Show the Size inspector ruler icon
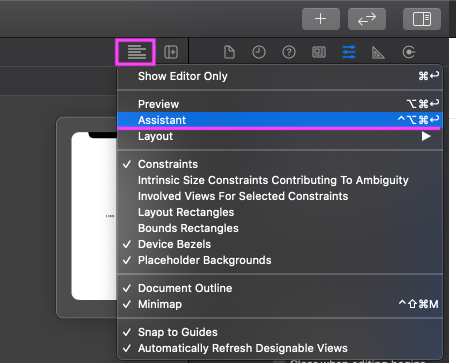The height and width of the screenshot is (363, 456). pos(378,52)
